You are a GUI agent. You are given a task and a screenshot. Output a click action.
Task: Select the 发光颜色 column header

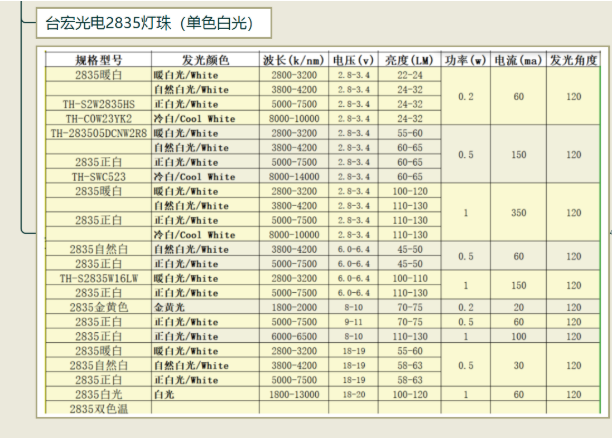(205, 61)
